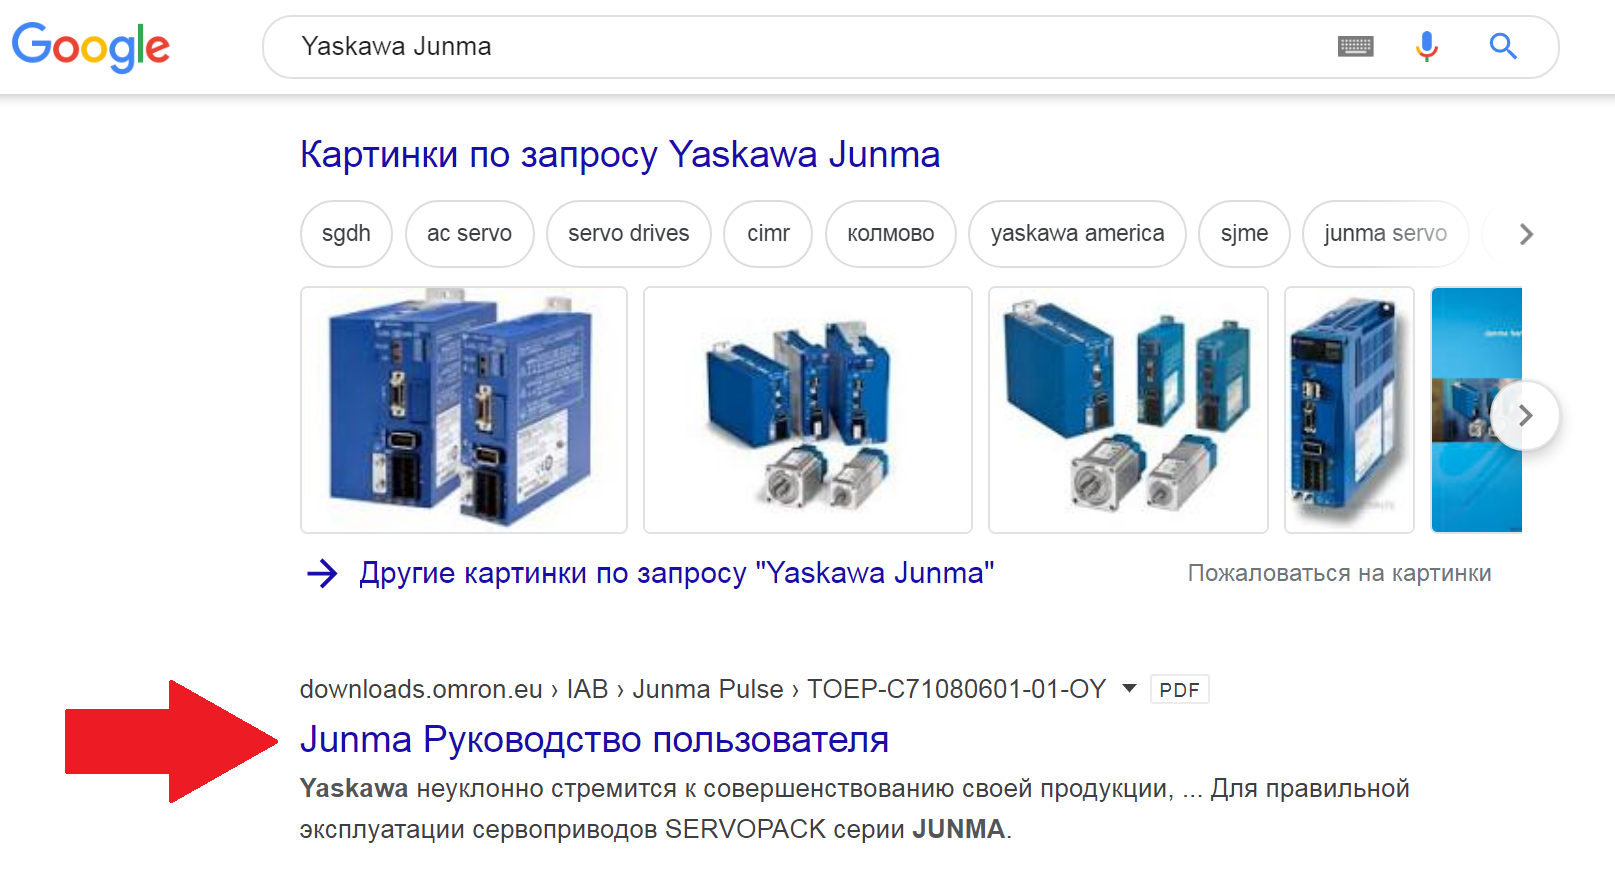Advance image carousel with round arrow button
This screenshot has width=1615, height=881.
click(1524, 415)
